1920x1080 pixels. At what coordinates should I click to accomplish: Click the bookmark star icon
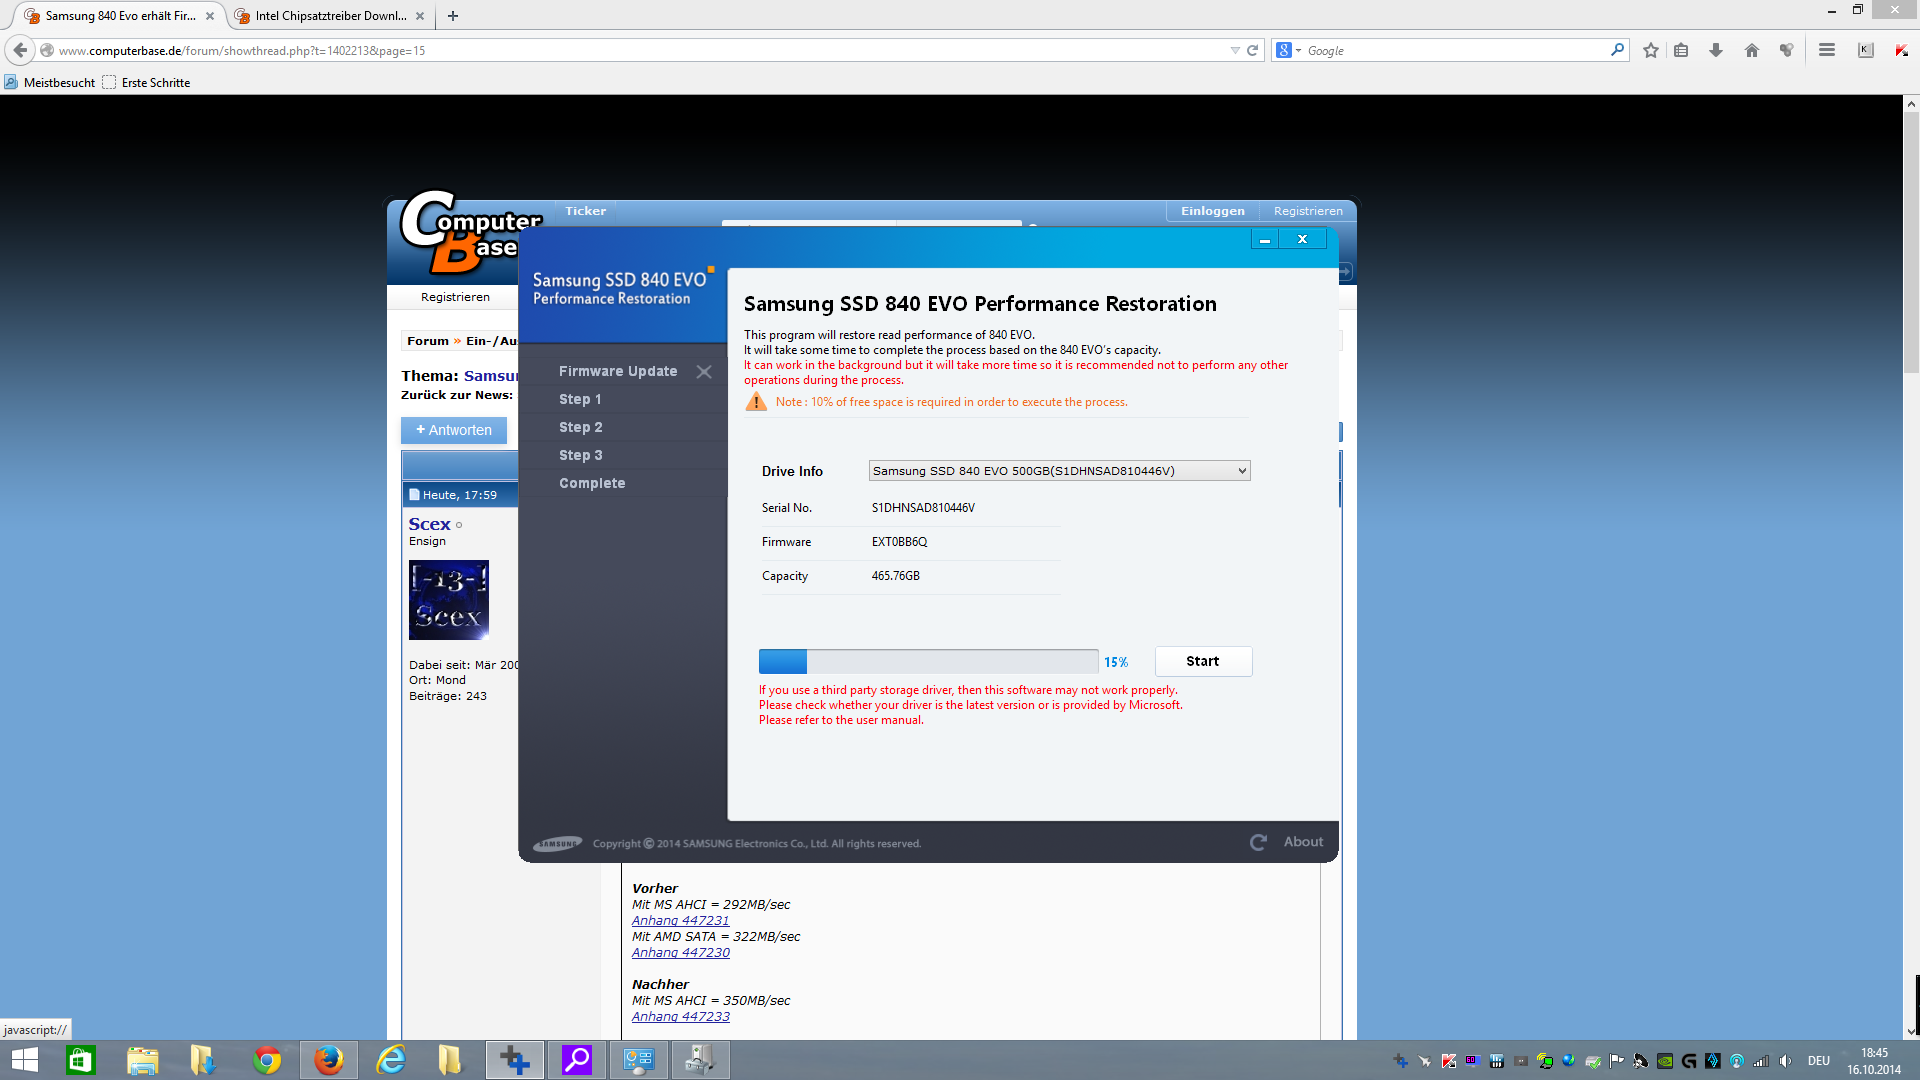coord(1651,50)
